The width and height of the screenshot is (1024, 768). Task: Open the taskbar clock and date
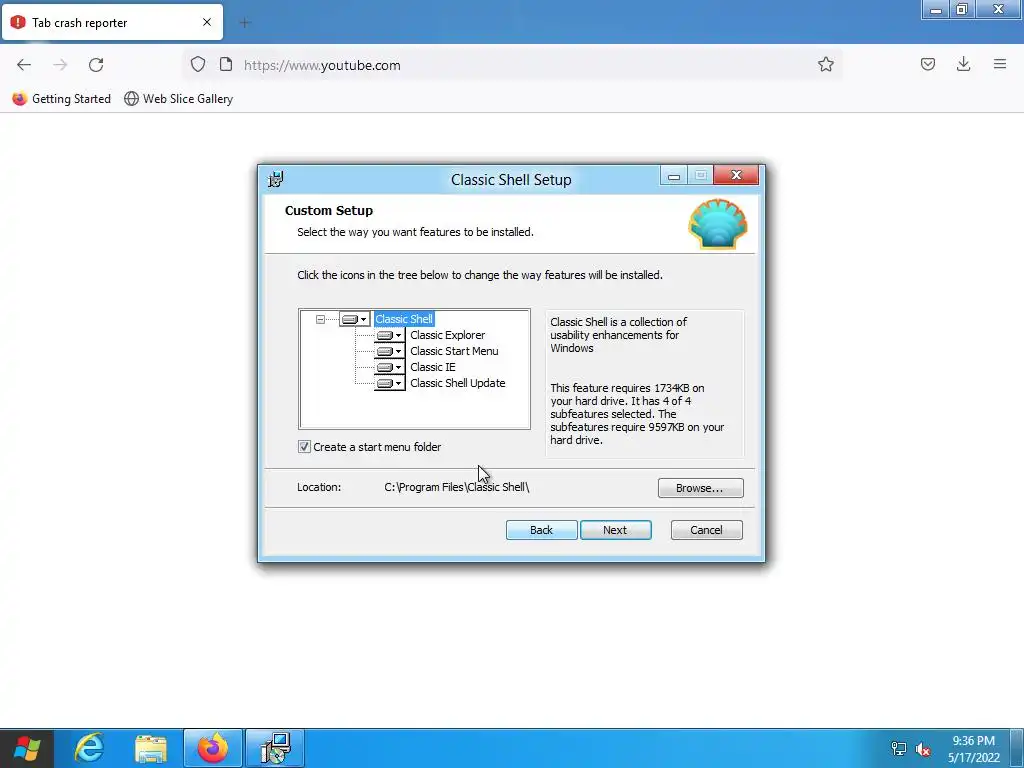tap(974, 749)
